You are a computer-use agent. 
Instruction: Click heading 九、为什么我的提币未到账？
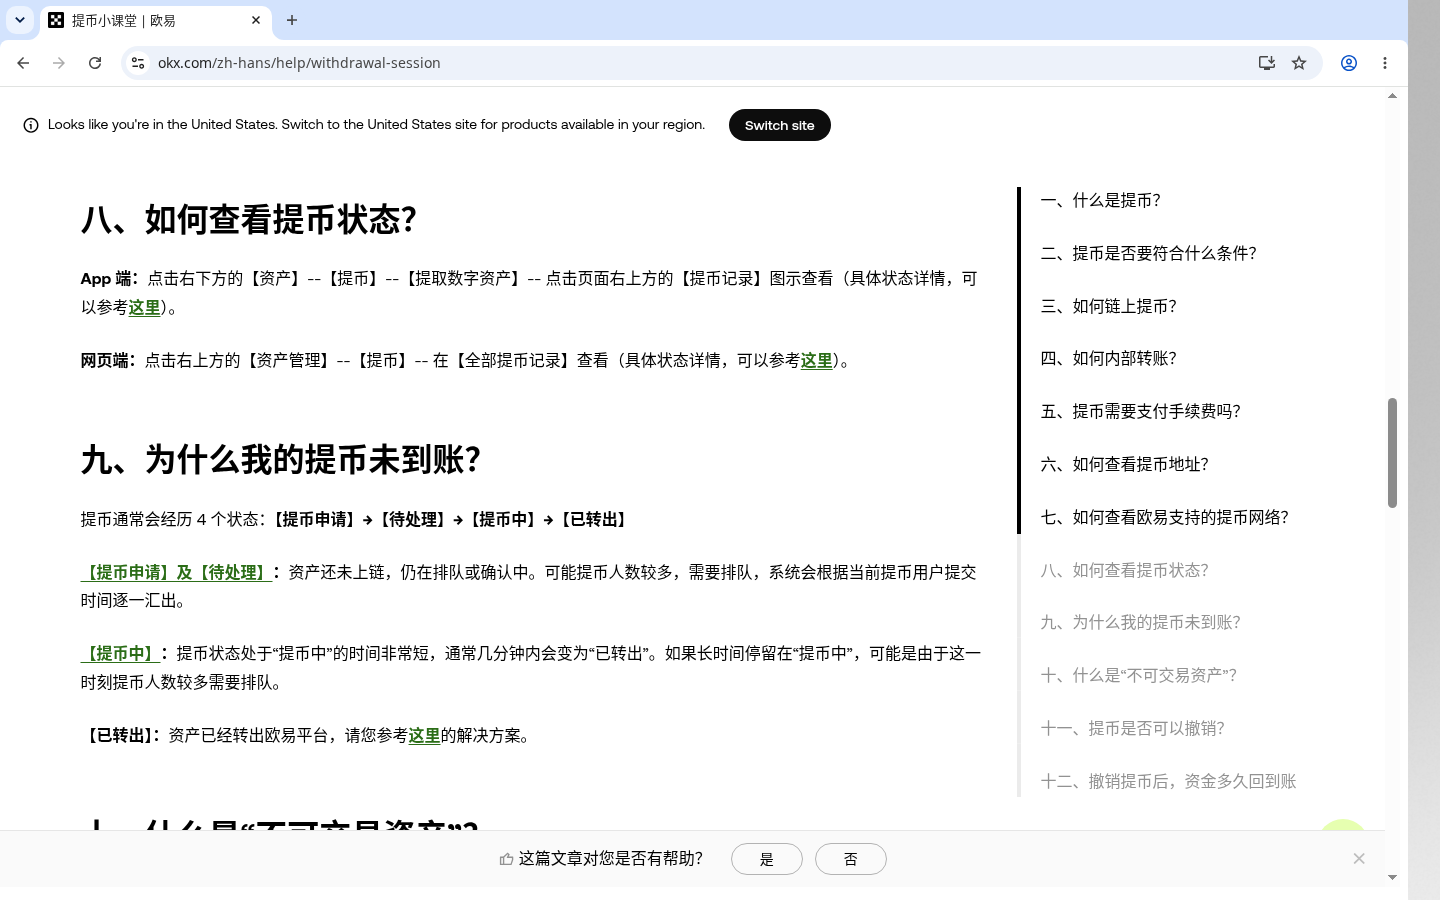tap(281, 459)
